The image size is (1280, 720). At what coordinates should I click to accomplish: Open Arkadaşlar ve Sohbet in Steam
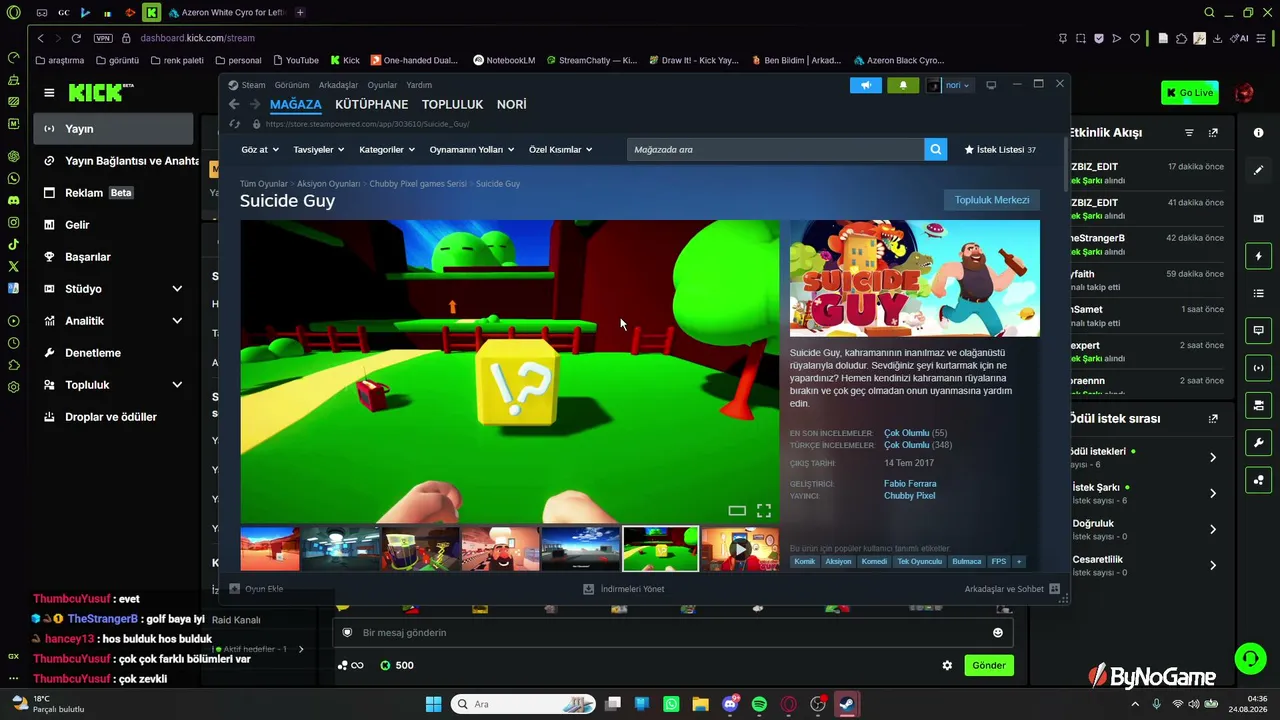click(x=1012, y=589)
